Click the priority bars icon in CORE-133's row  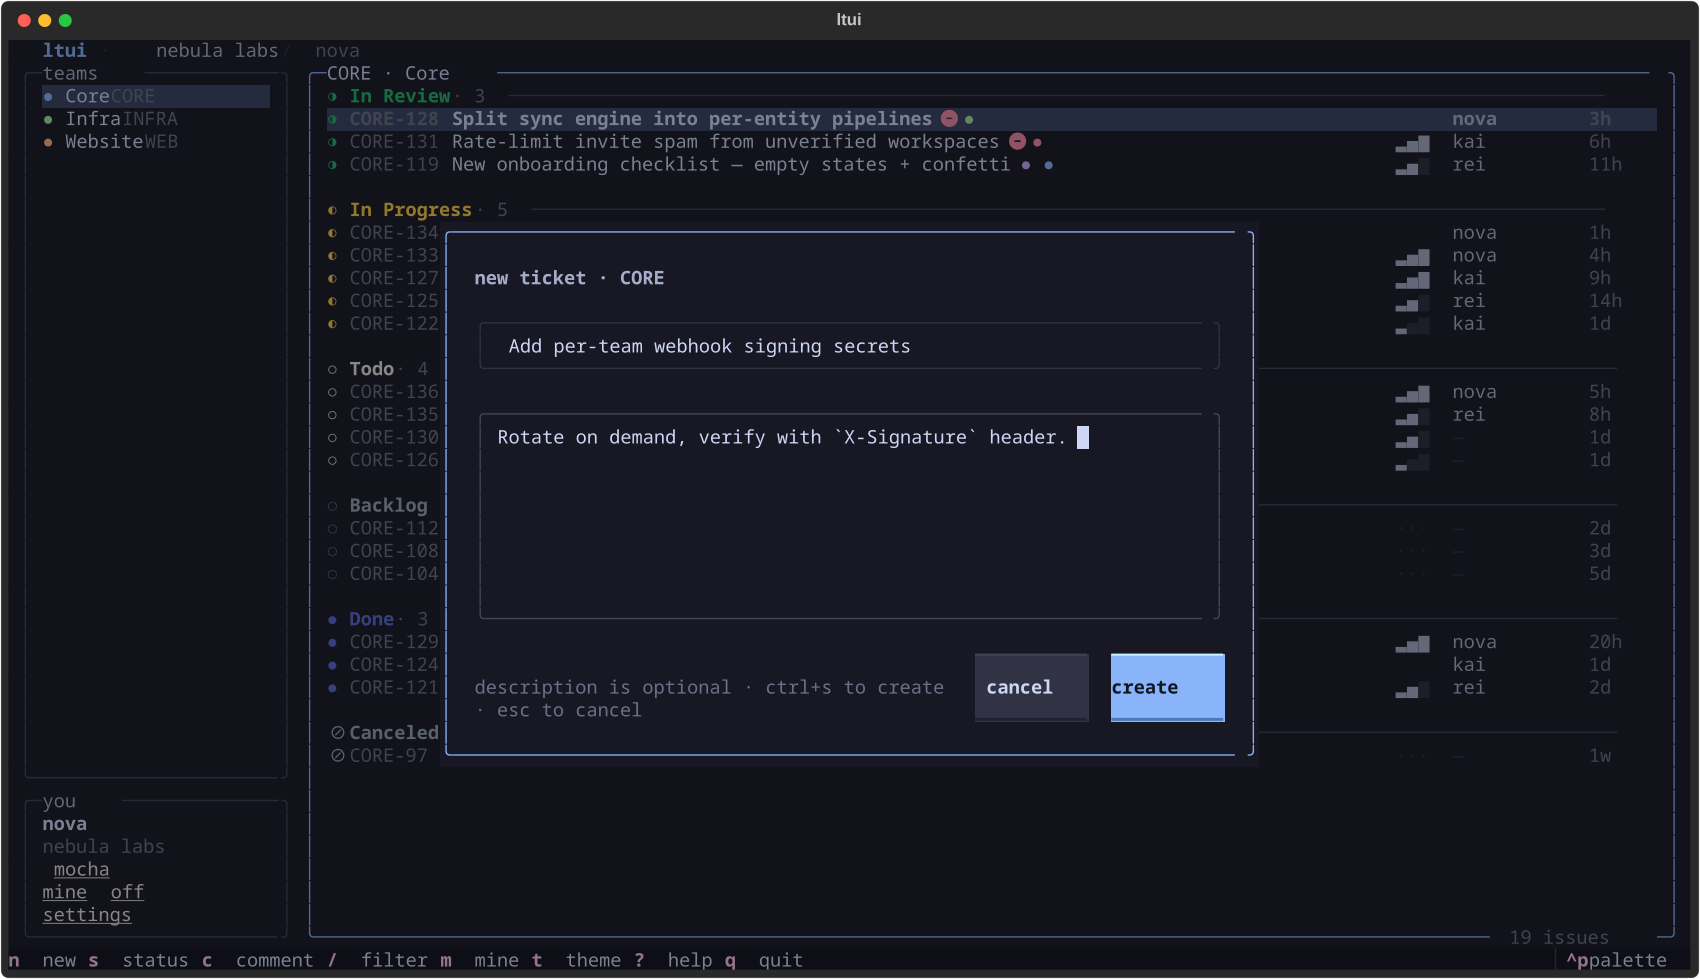(x=1412, y=258)
